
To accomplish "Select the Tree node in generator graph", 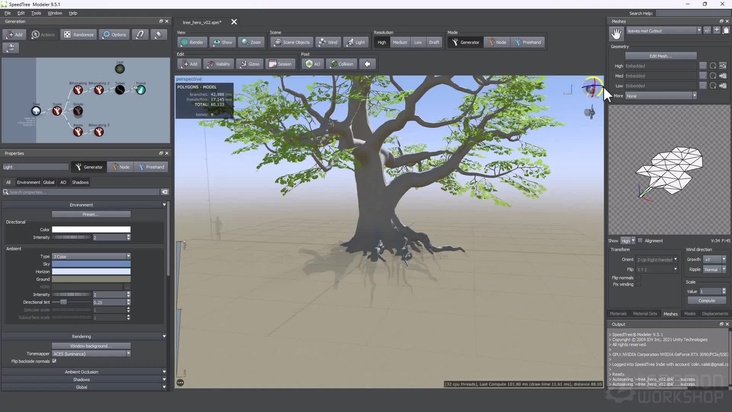I will tap(36, 111).
